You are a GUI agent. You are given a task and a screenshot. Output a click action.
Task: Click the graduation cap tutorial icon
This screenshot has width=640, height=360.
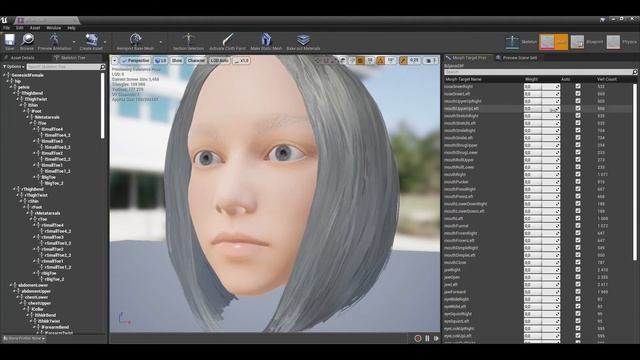[603, 20]
